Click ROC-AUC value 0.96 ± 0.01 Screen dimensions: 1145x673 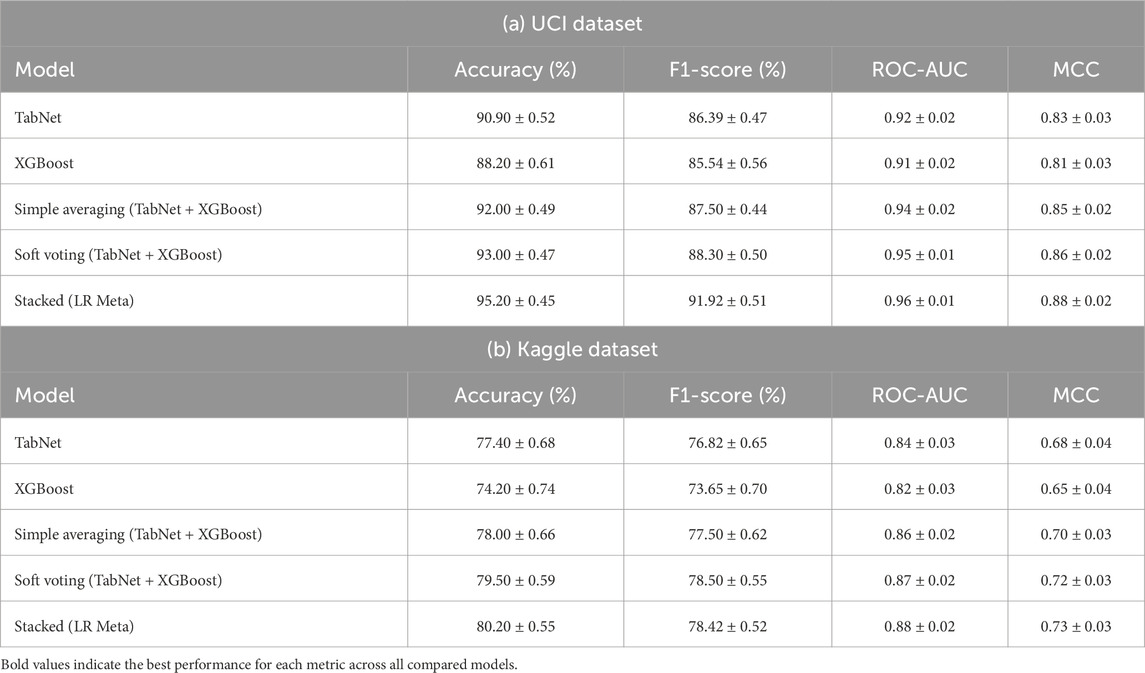click(919, 302)
